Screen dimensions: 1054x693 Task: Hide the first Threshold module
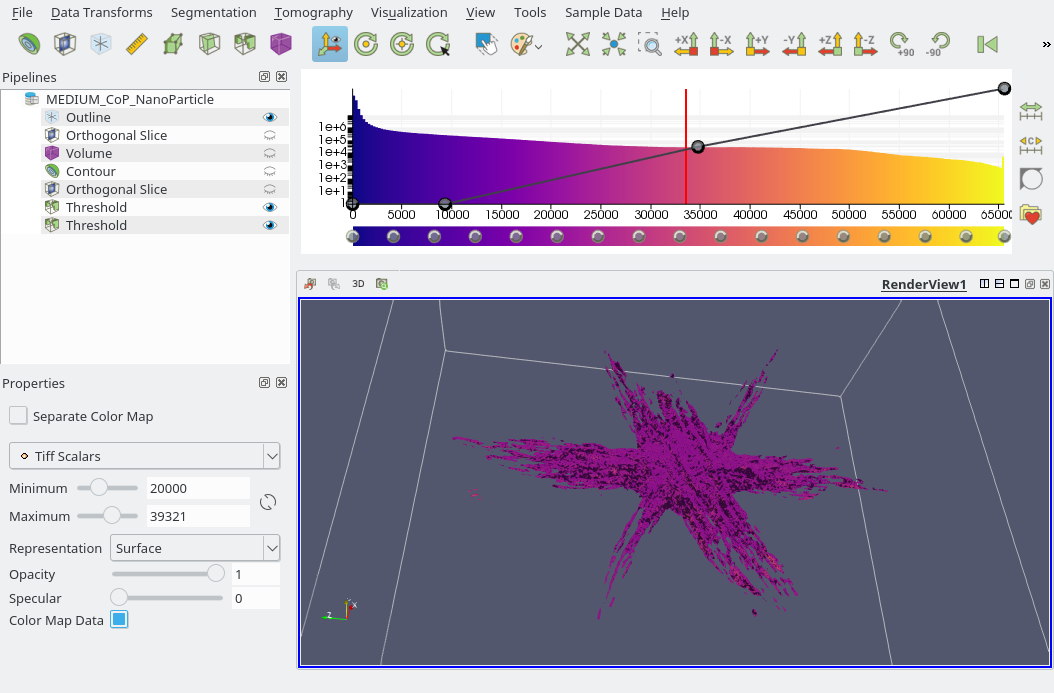[x=270, y=207]
